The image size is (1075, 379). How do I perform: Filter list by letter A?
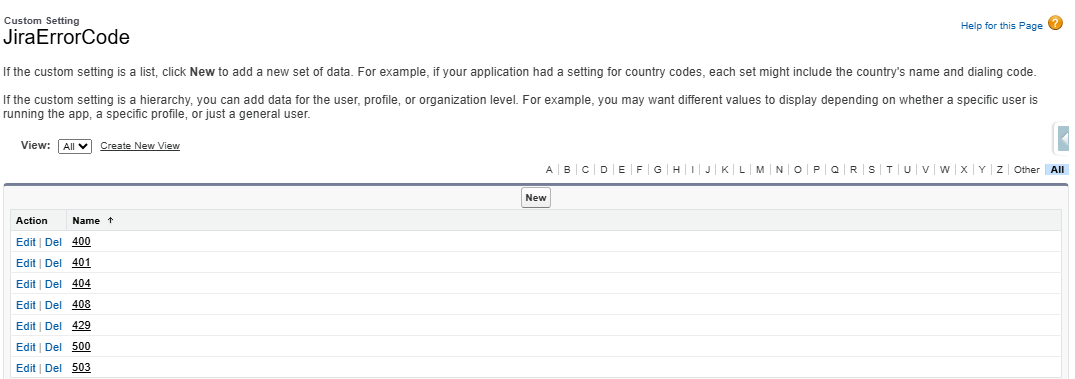[x=549, y=169]
